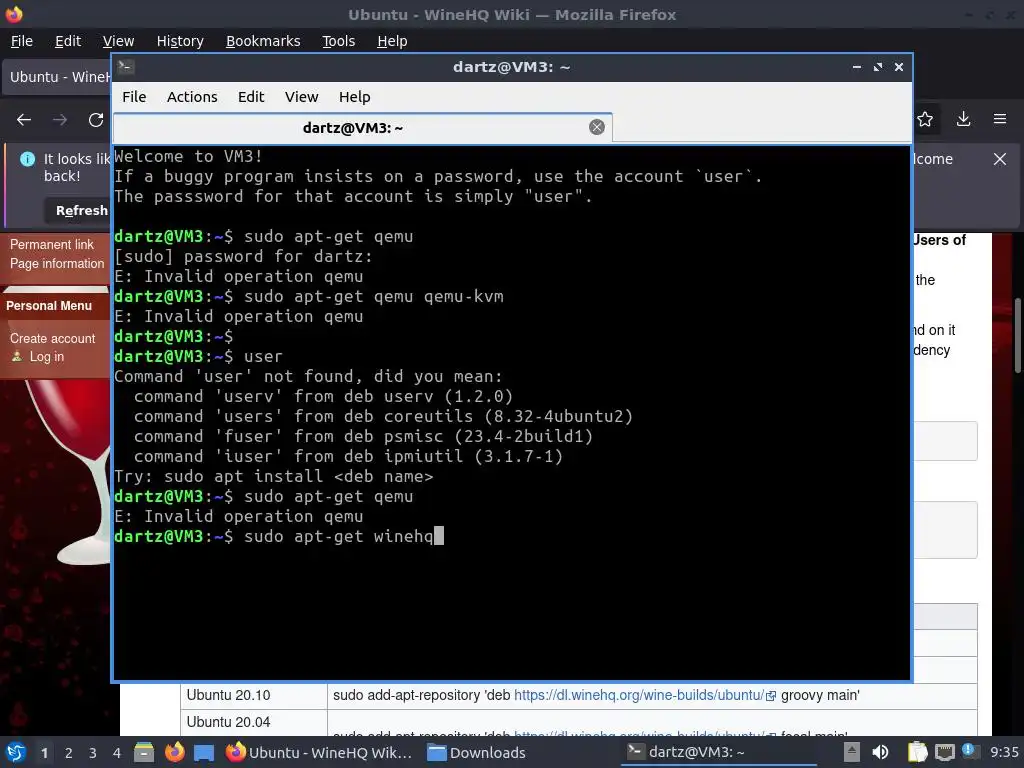
Task: Click the notification bar info icon
Action: pyautogui.click(x=27, y=159)
